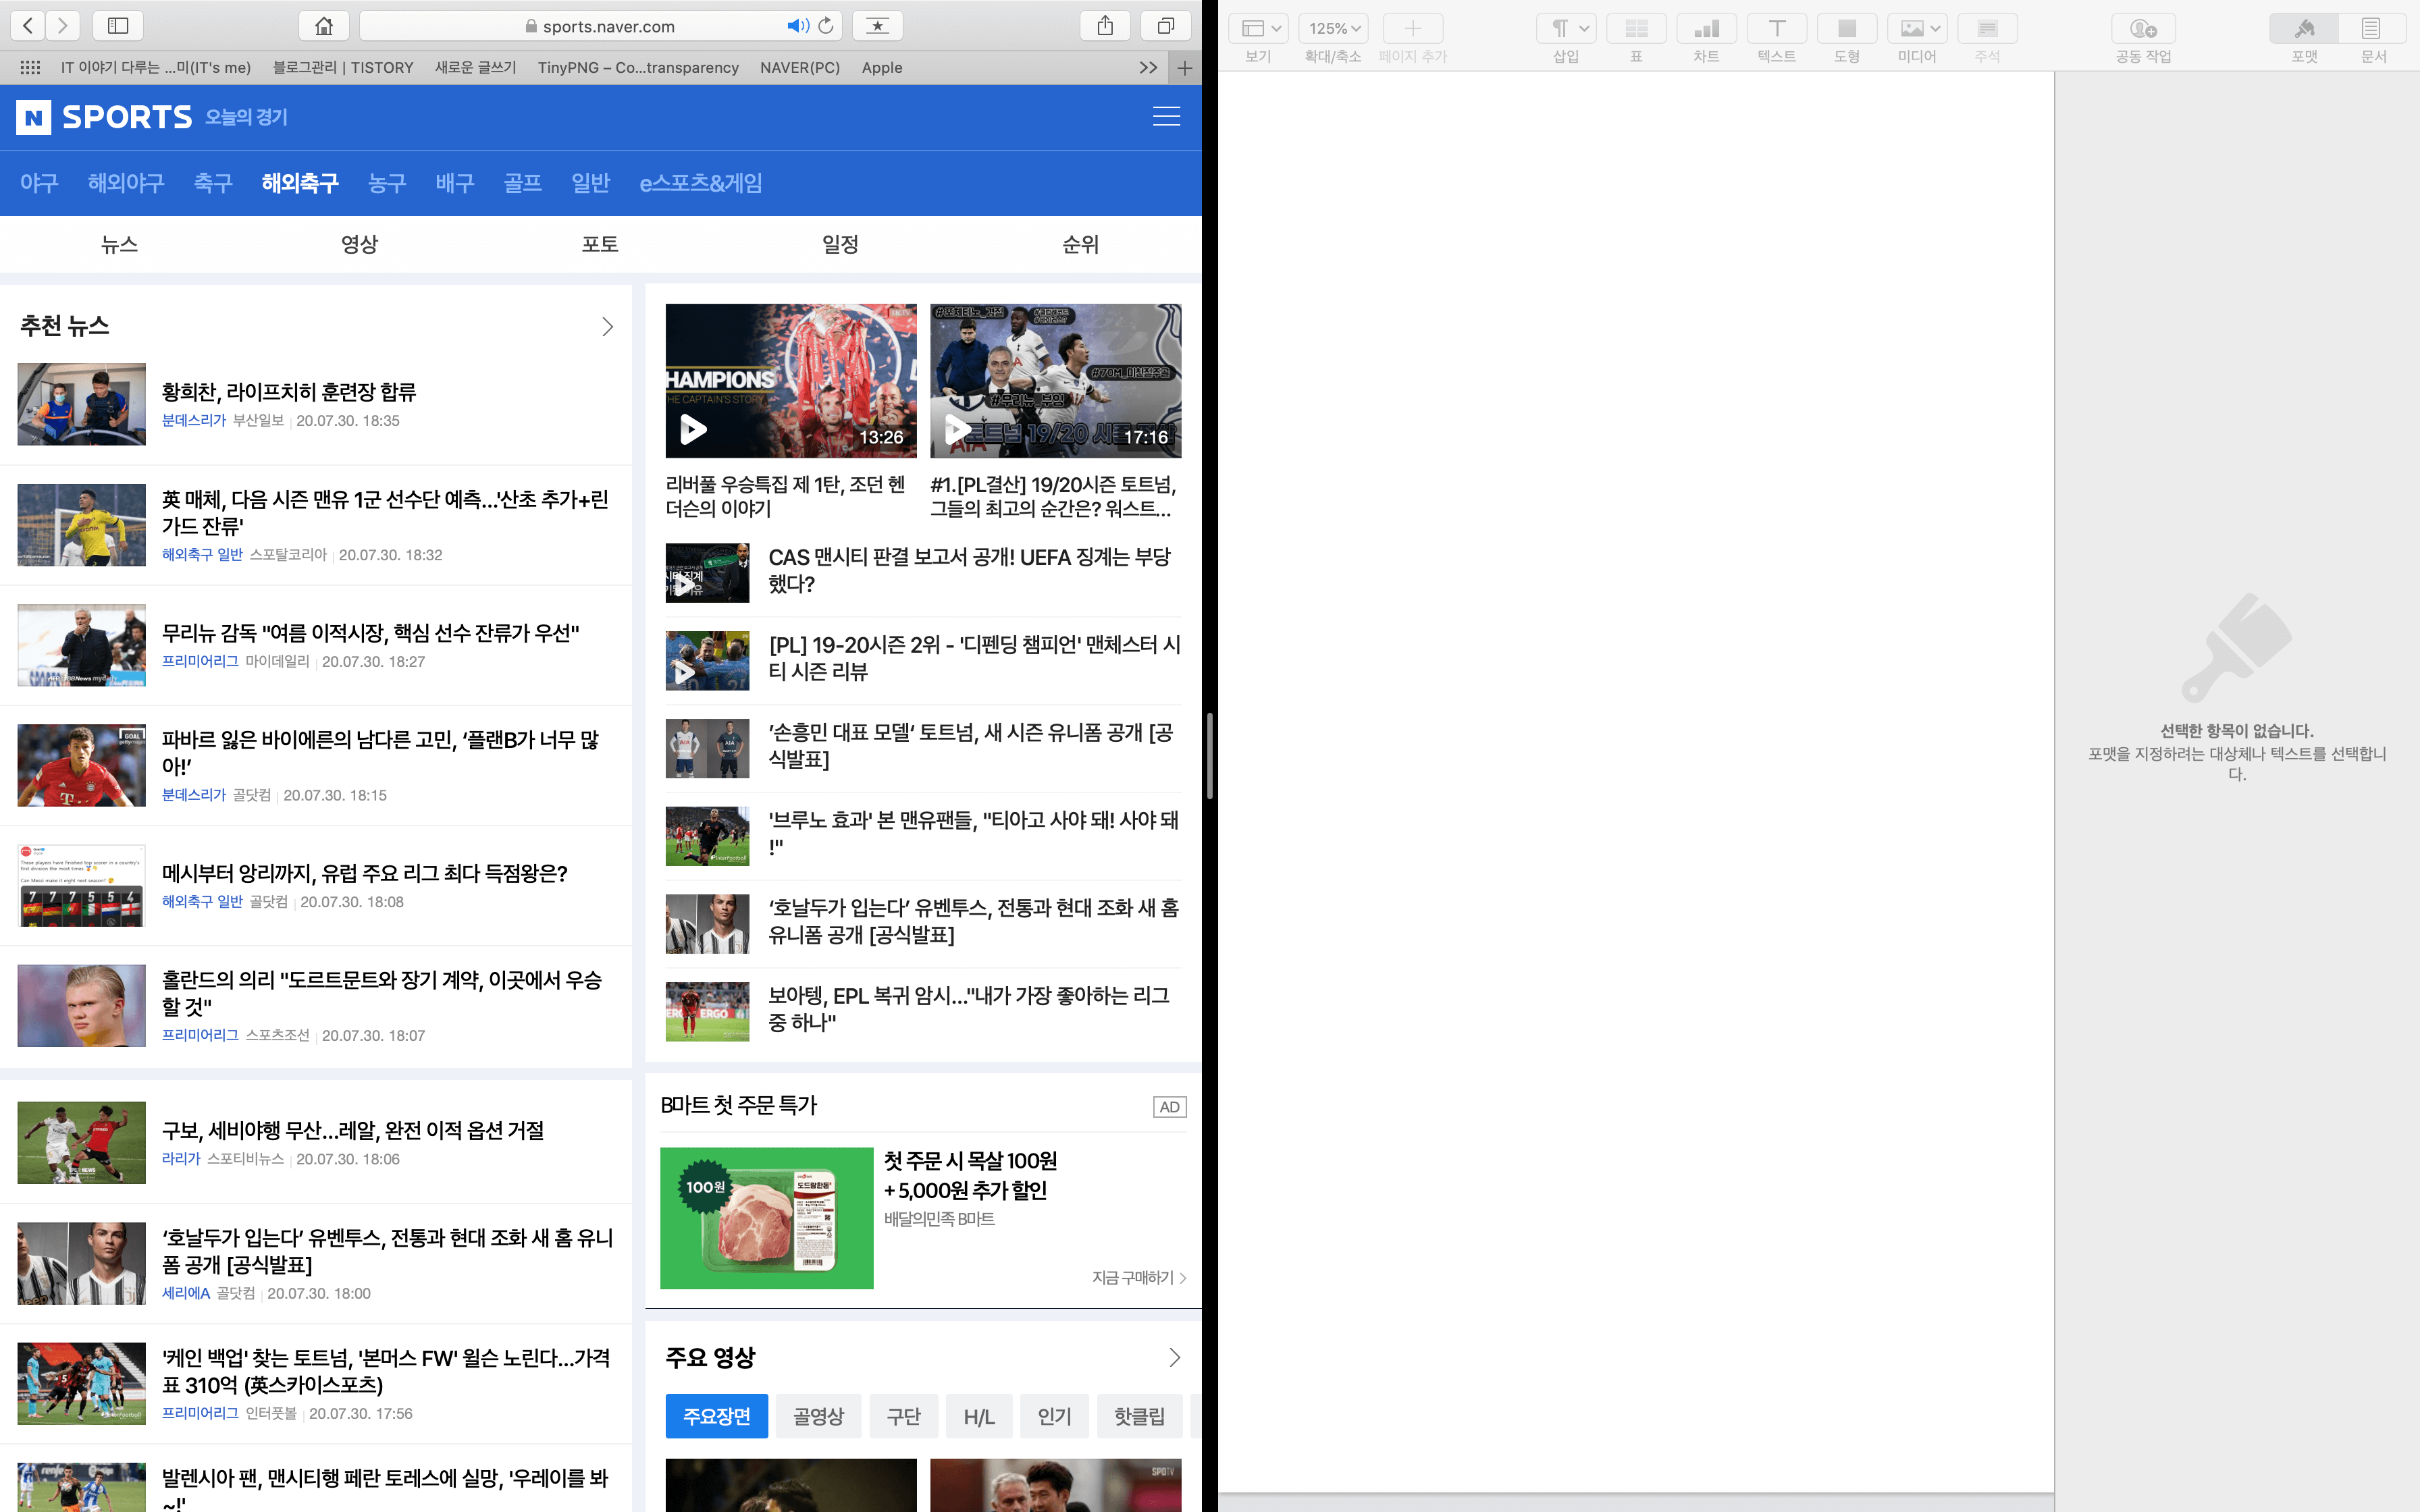Click the Safari home icon
2420x1512 pixels.
pos(324,26)
